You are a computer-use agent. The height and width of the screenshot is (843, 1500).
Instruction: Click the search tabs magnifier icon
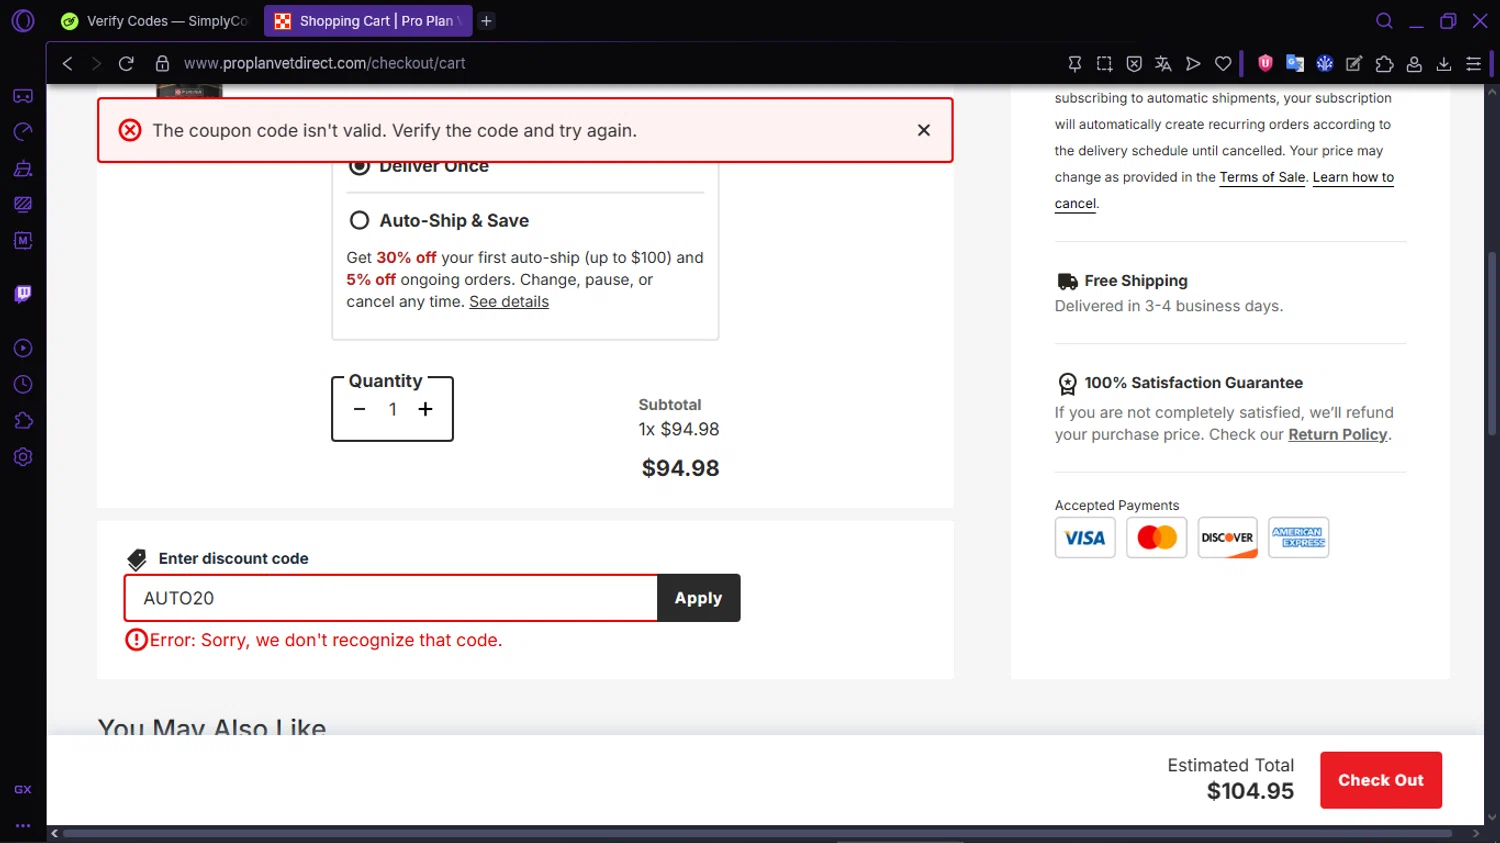tap(1384, 20)
